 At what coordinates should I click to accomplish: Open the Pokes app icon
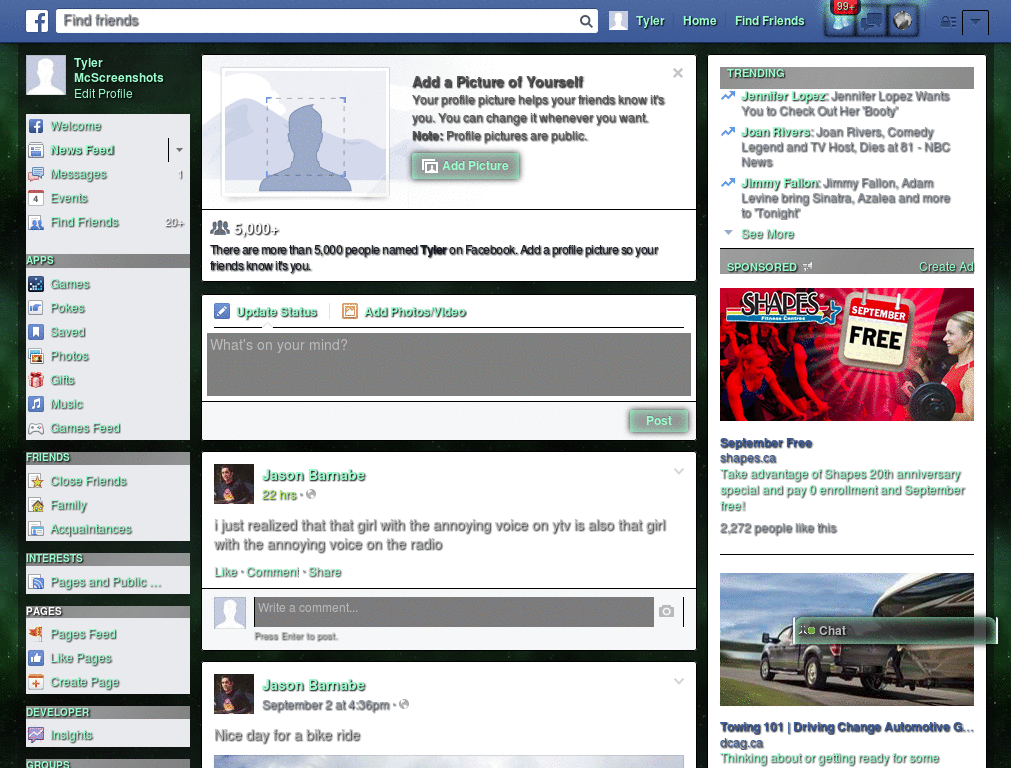[x=36, y=308]
